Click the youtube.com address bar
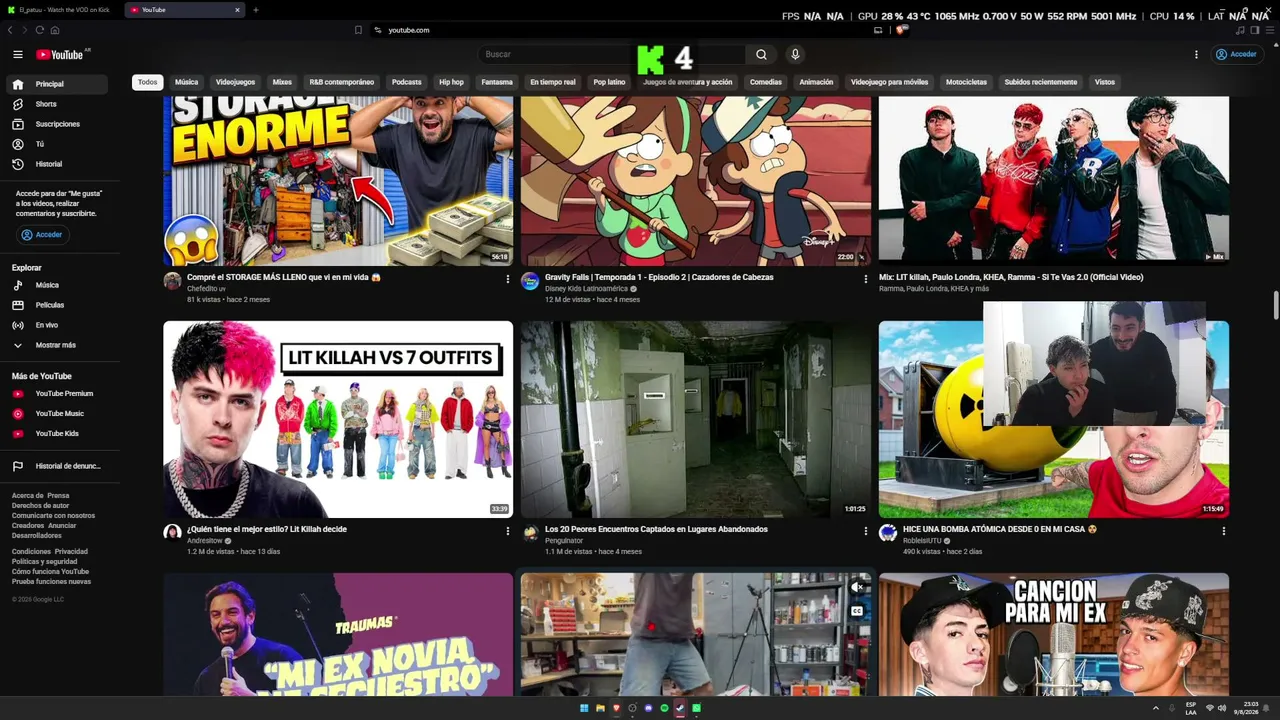Image resolution: width=1280 pixels, height=720 pixels. [x=620, y=30]
